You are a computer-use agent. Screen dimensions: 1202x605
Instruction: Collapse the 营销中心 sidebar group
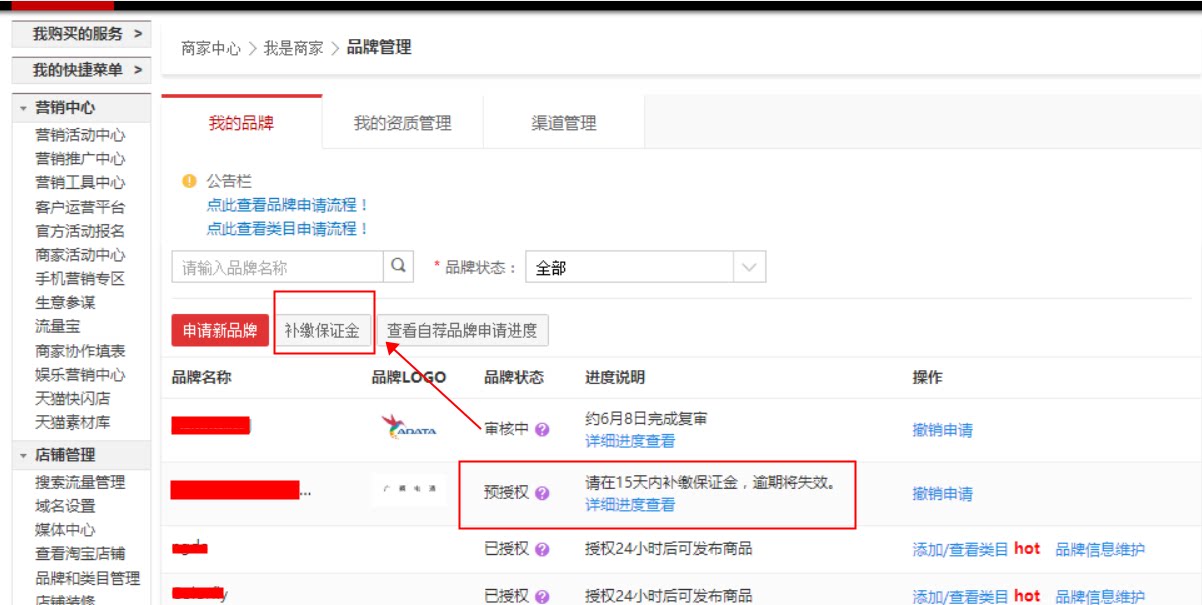(x=24, y=108)
